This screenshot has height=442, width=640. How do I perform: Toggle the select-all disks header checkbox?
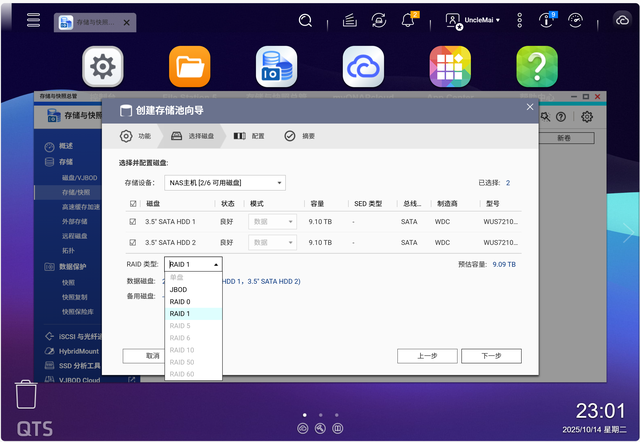coord(132,203)
